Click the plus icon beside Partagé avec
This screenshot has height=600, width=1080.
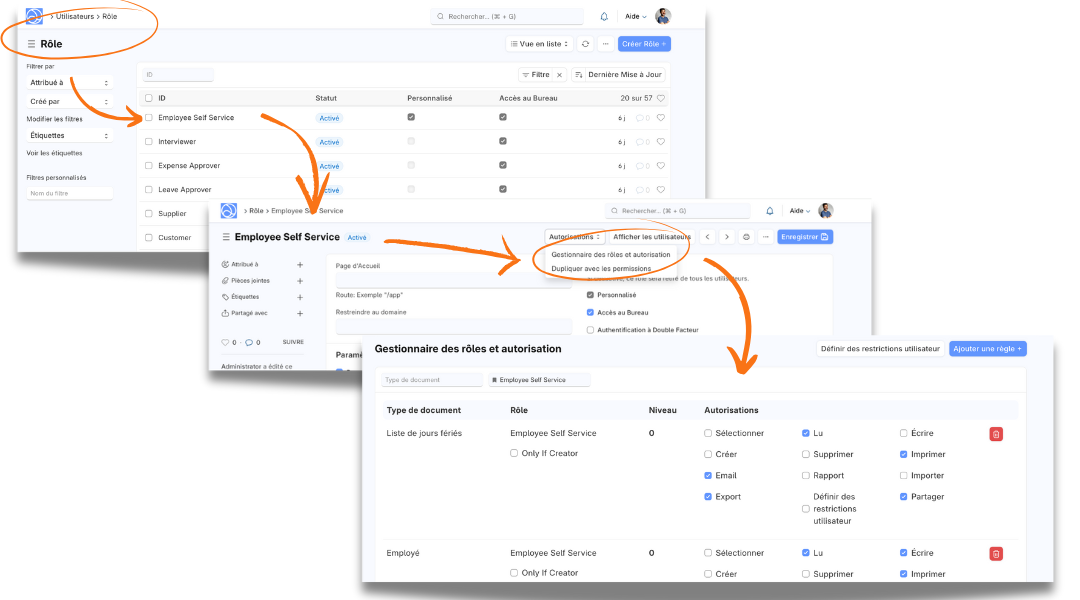click(300, 313)
